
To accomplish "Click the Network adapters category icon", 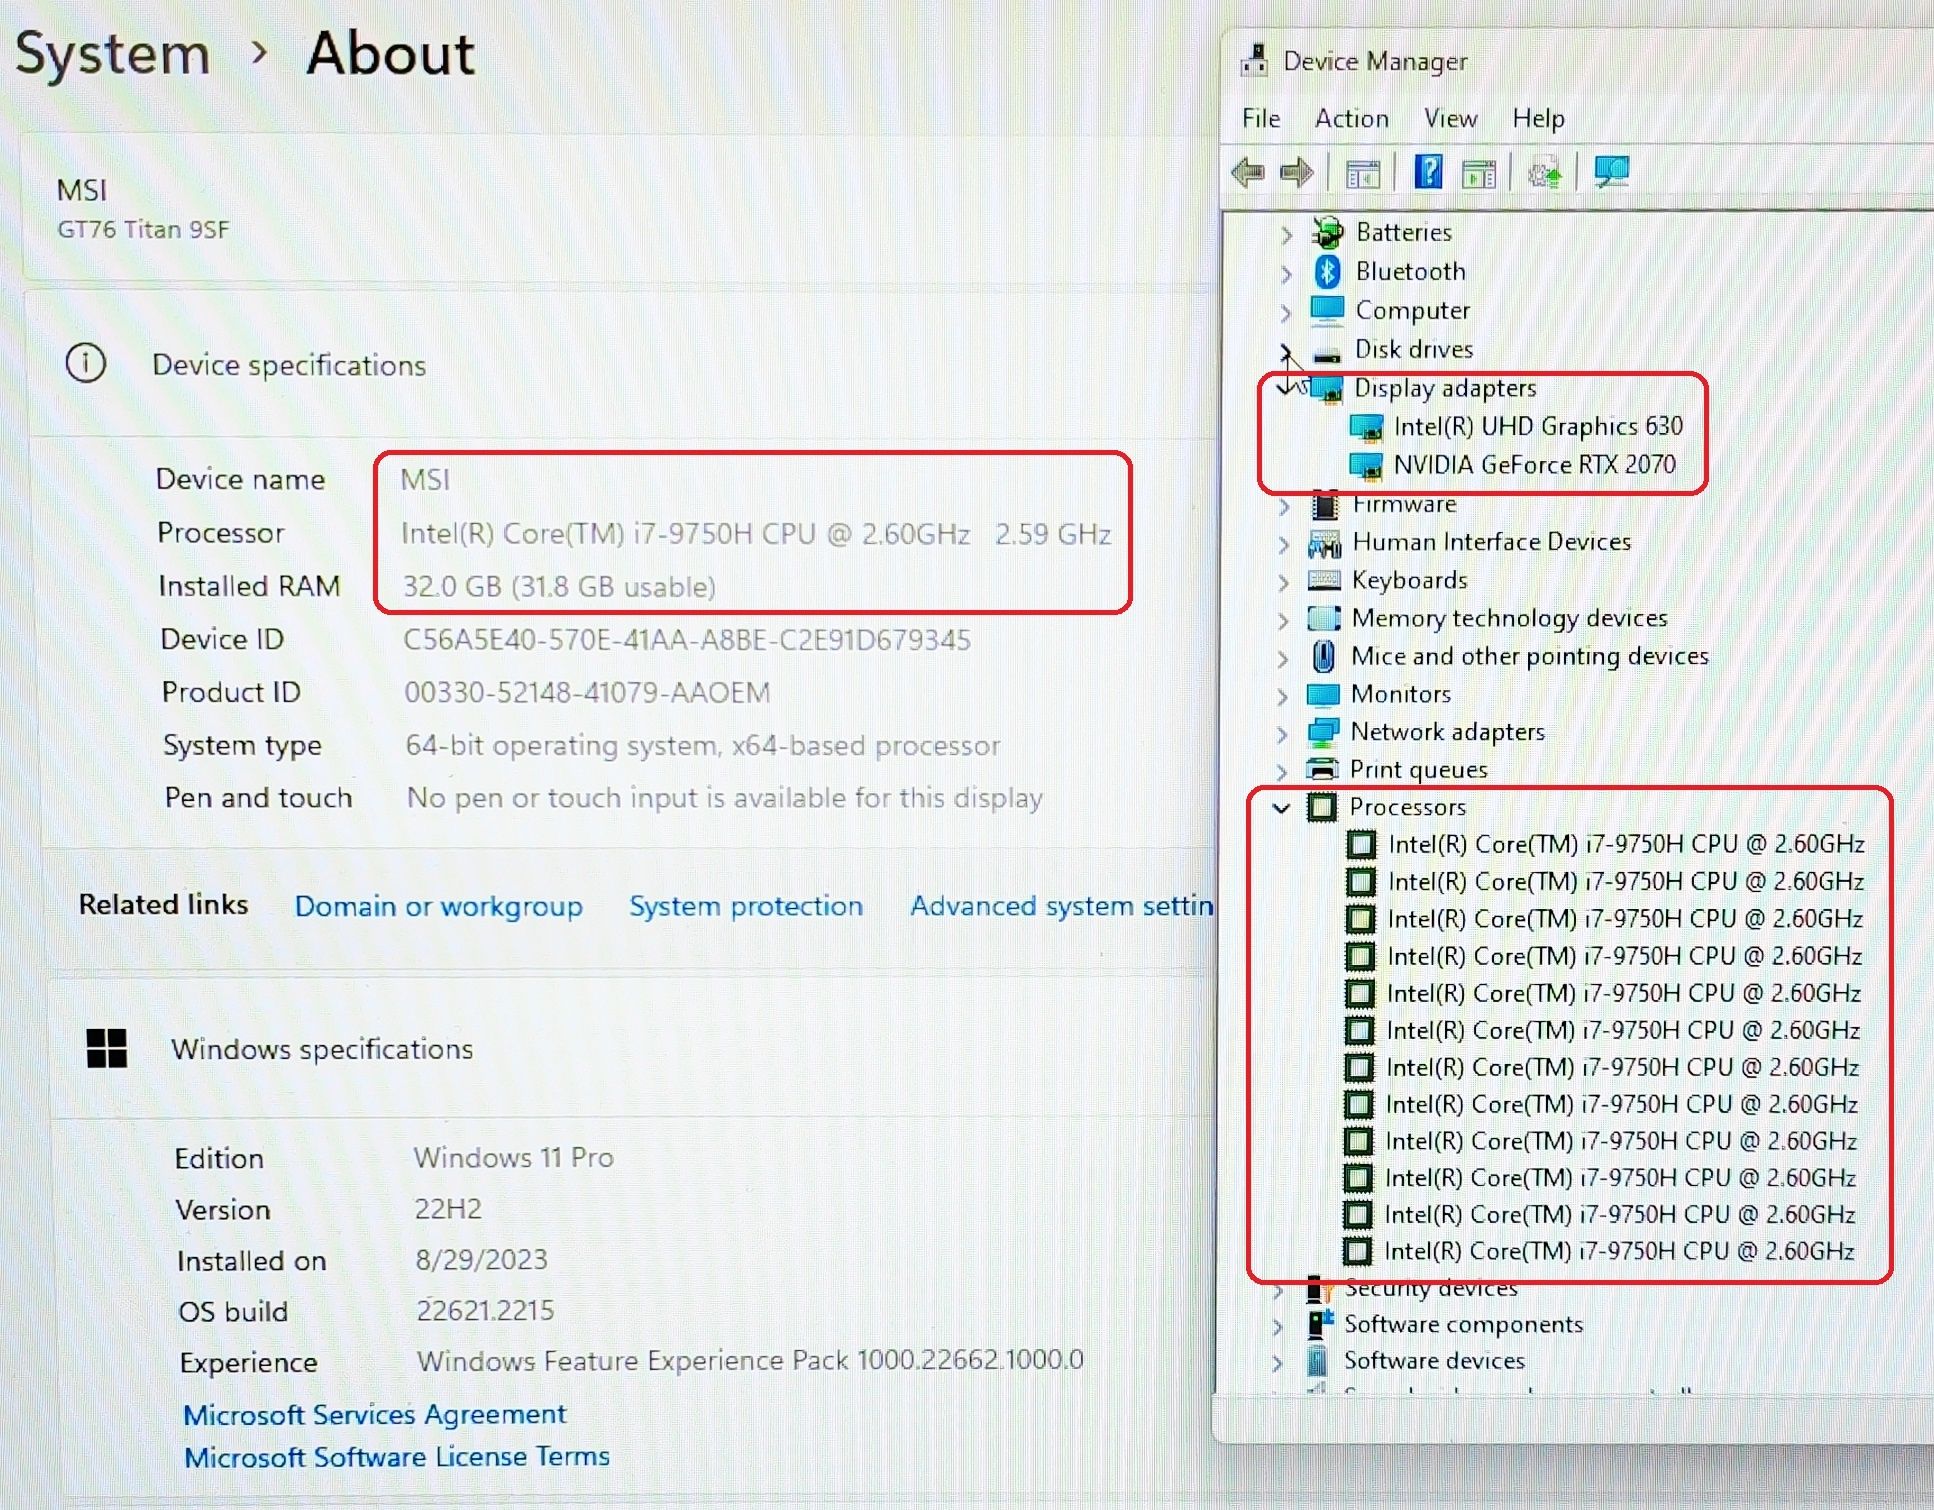I will tap(1323, 732).
